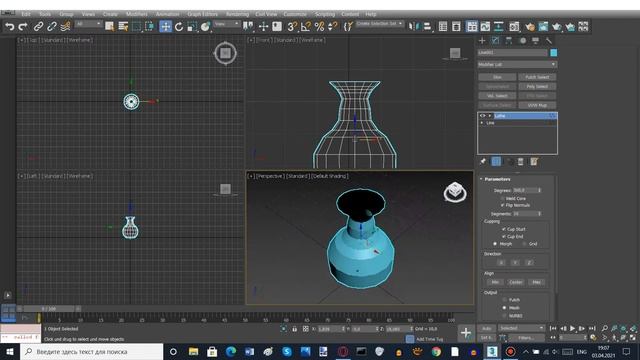Click the Segments spinner arrows
The height and width of the screenshot is (360, 640).
click(539, 214)
